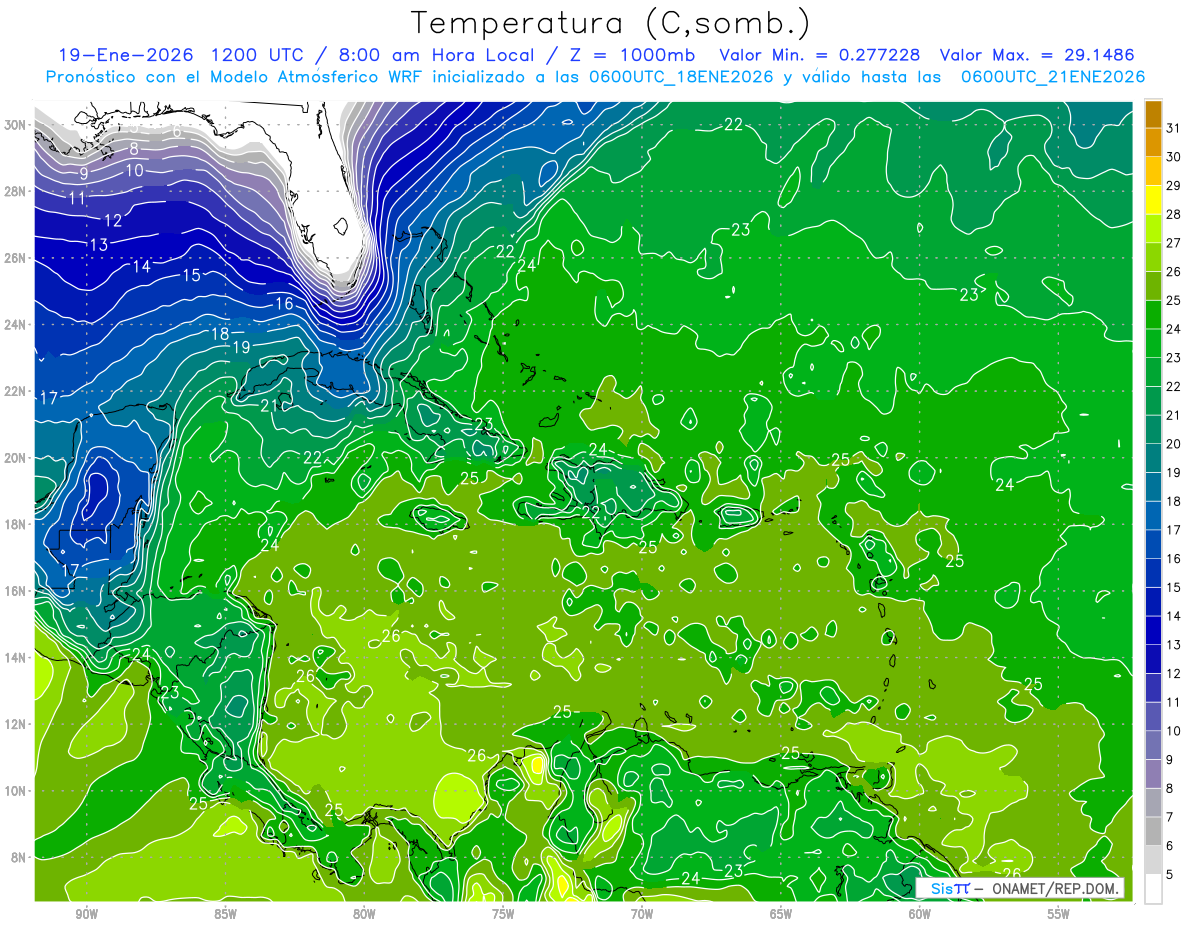Screen dimensions: 1200x927
Task: Pick the blue legend swatch between 13 and 14
Action: click(x=1153, y=630)
